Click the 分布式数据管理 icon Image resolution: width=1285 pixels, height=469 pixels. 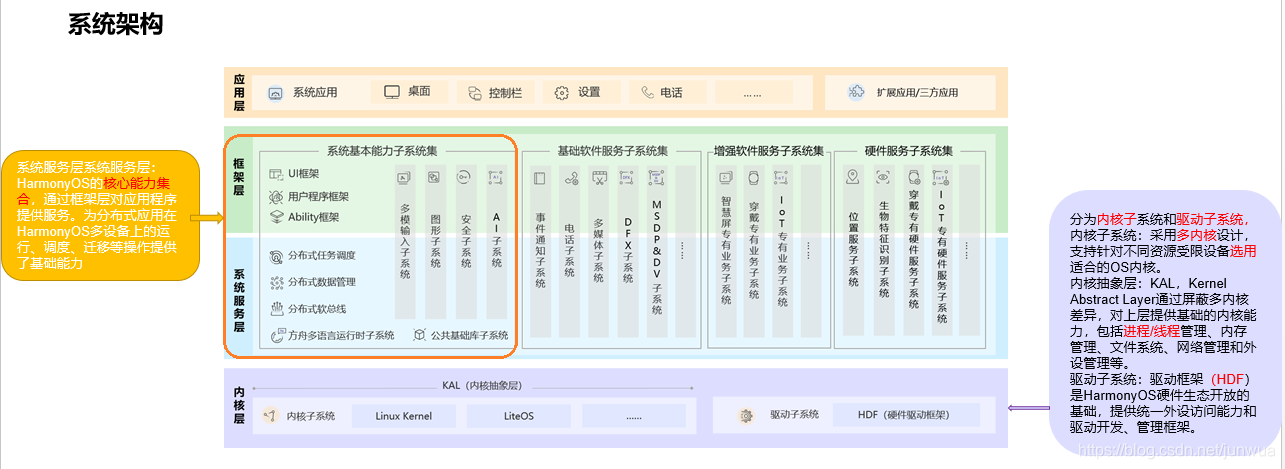(x=277, y=283)
